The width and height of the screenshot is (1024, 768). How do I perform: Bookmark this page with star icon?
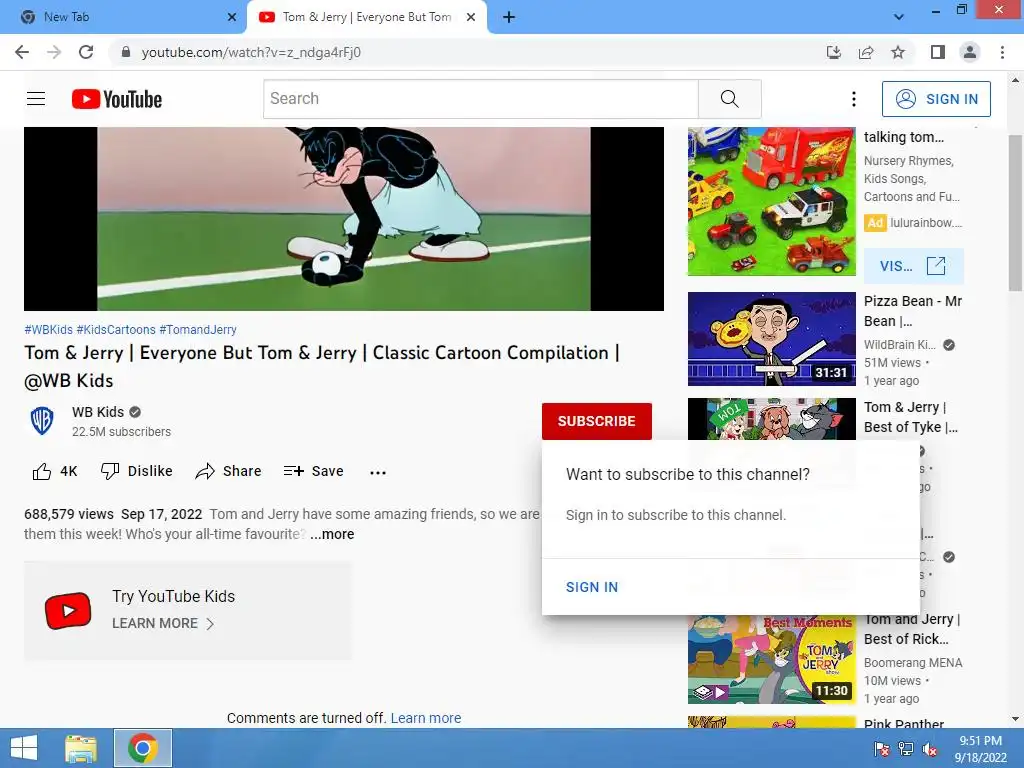(898, 52)
